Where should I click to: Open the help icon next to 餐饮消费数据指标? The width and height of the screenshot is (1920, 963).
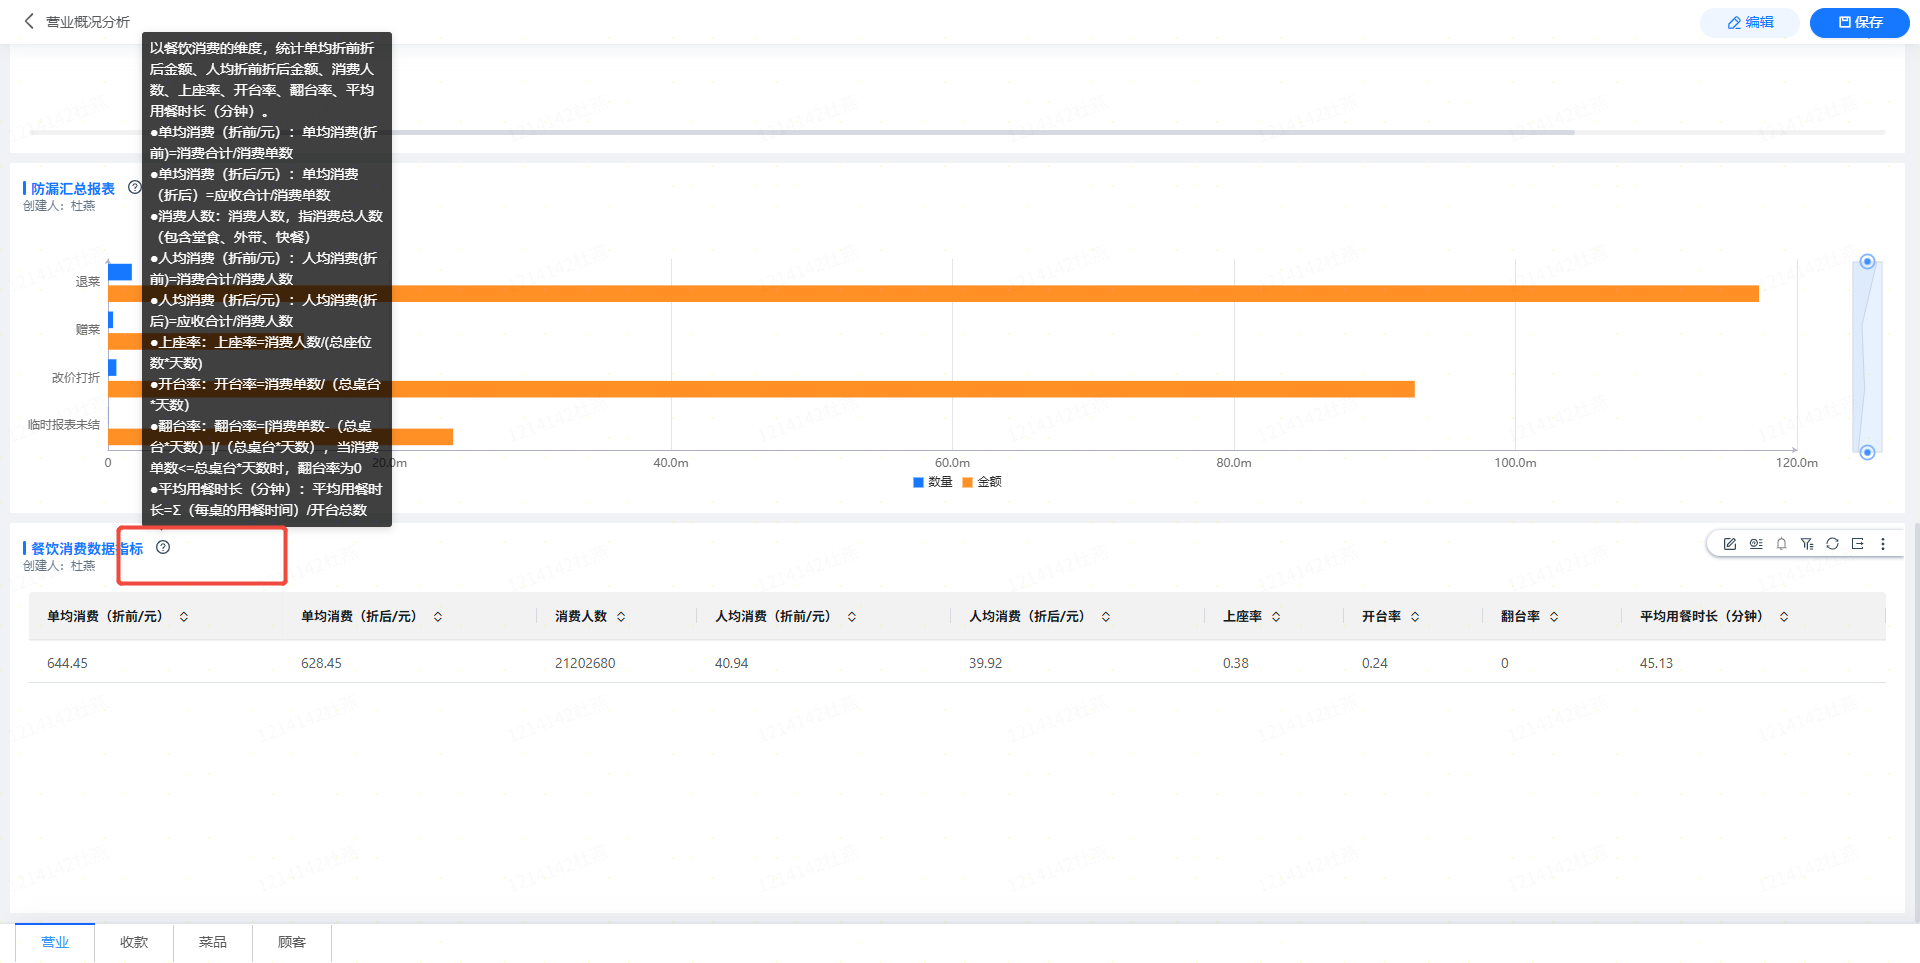163,547
